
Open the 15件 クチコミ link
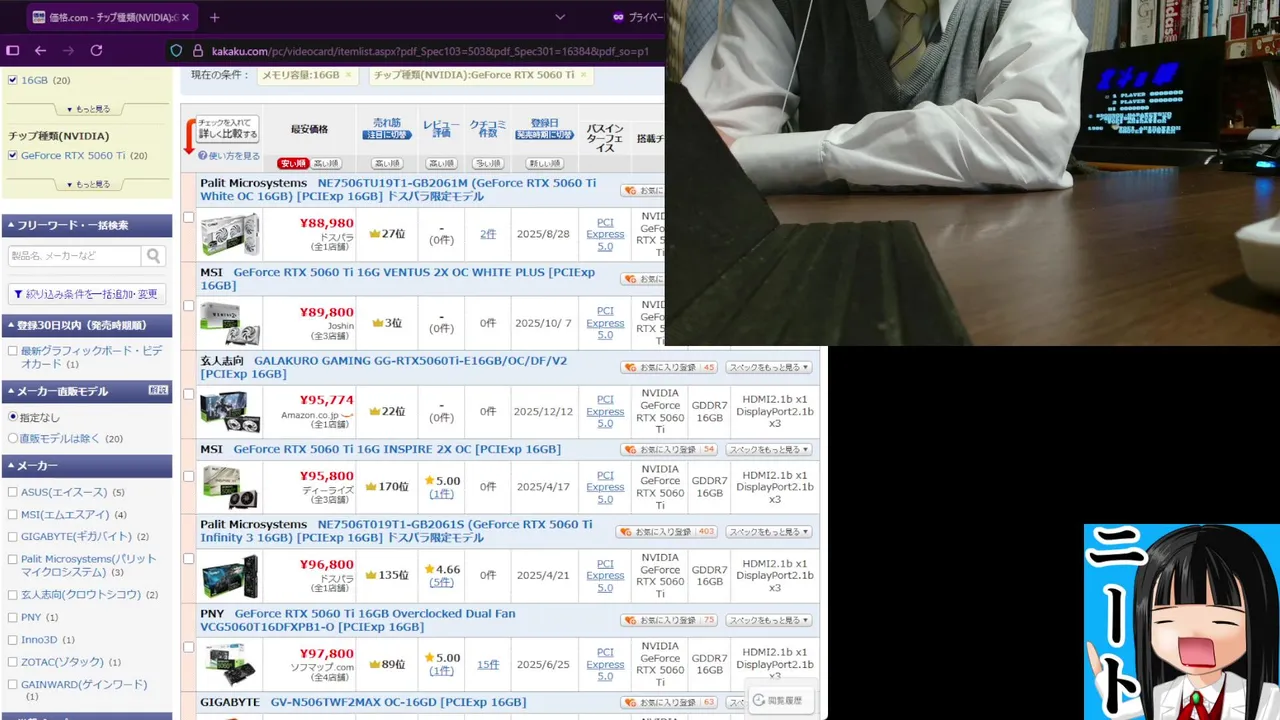tap(488, 664)
